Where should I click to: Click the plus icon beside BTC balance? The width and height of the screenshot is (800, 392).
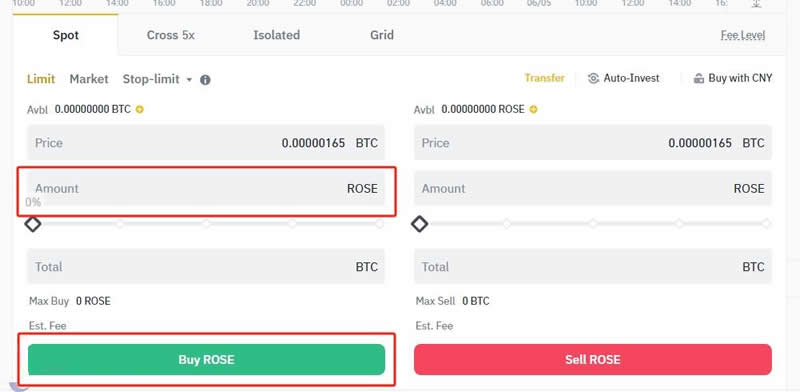click(x=139, y=109)
